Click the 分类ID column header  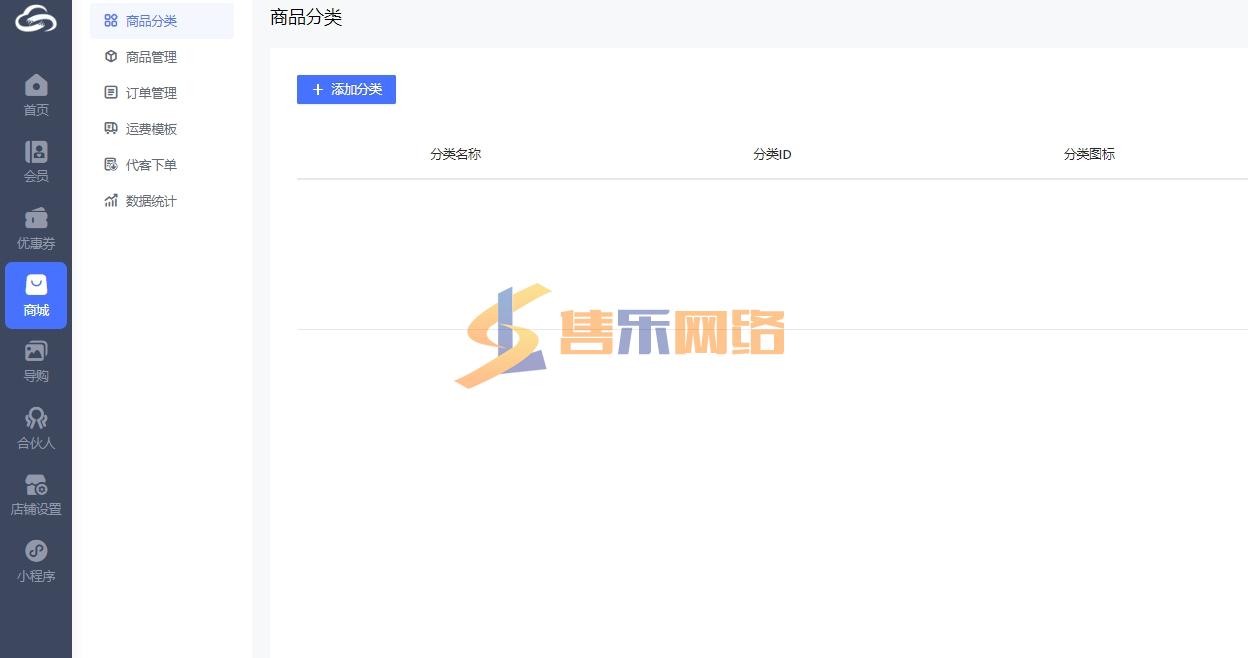pos(772,154)
